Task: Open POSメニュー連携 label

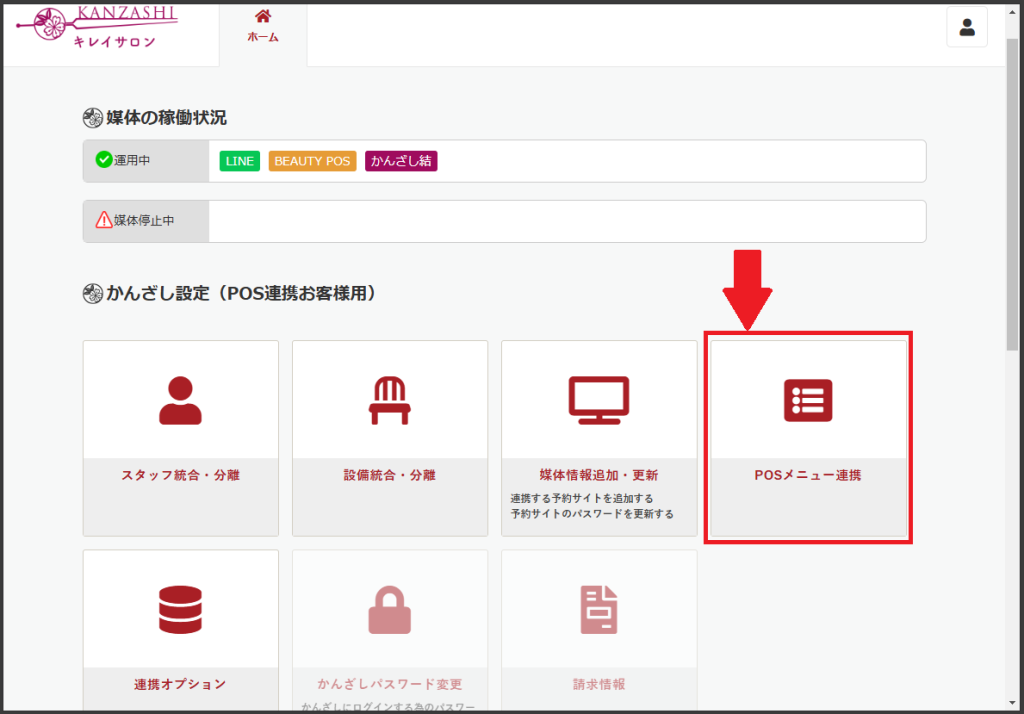Action: tap(808, 475)
